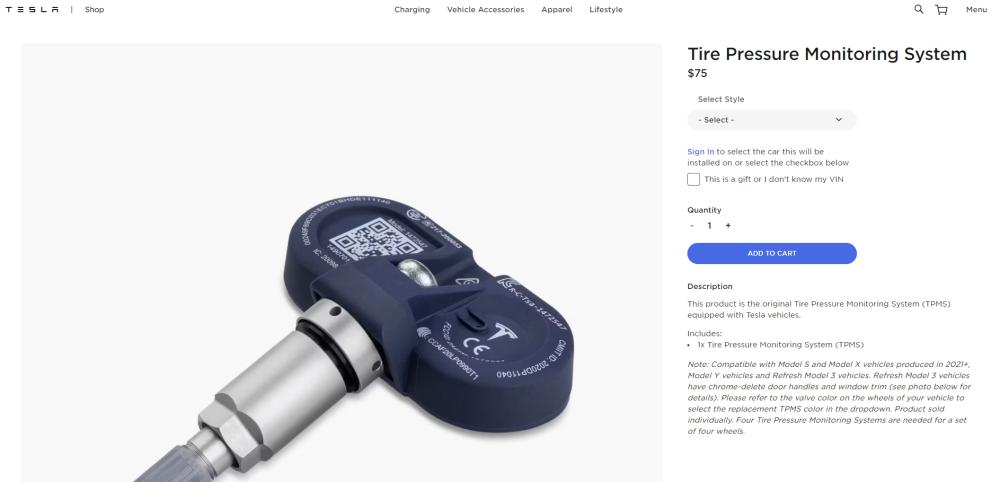Select the quantity value field

[x=709, y=226]
